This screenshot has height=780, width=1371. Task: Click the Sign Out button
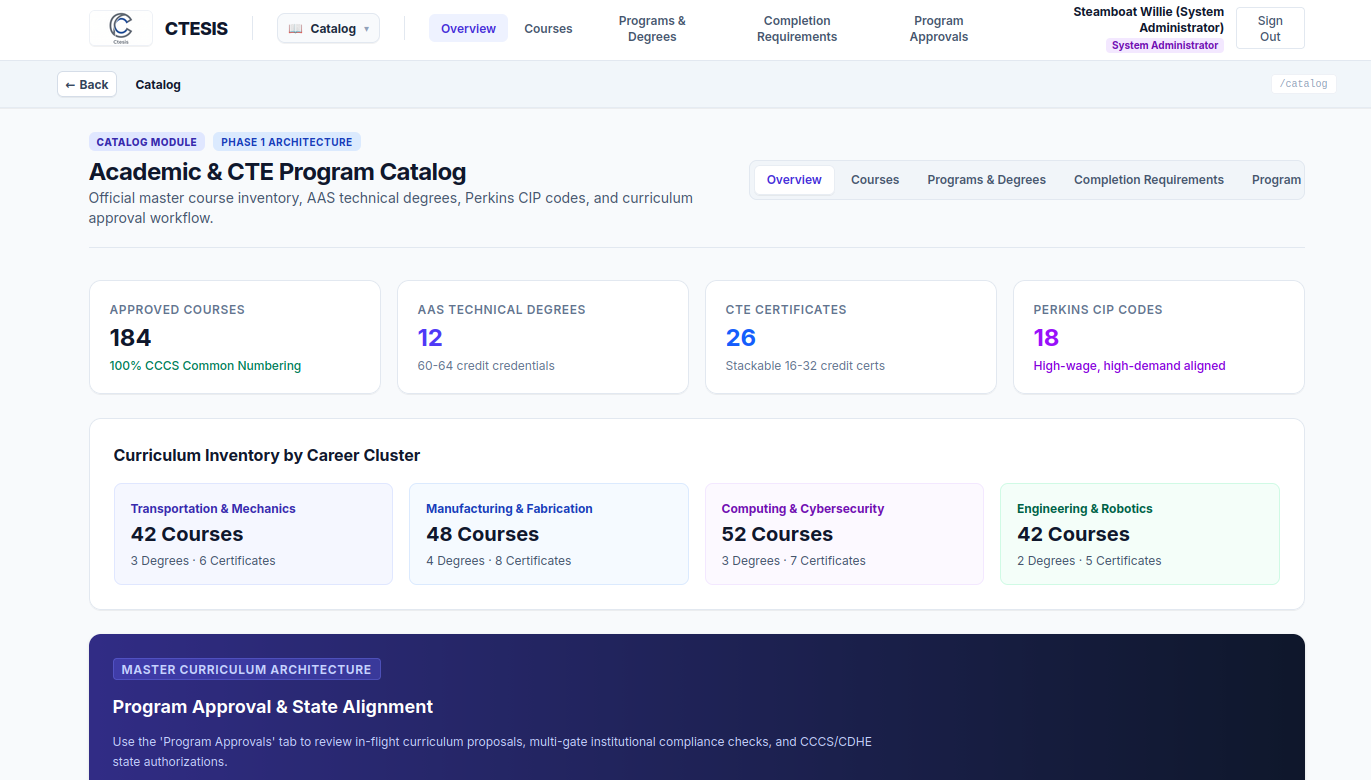click(x=1270, y=28)
